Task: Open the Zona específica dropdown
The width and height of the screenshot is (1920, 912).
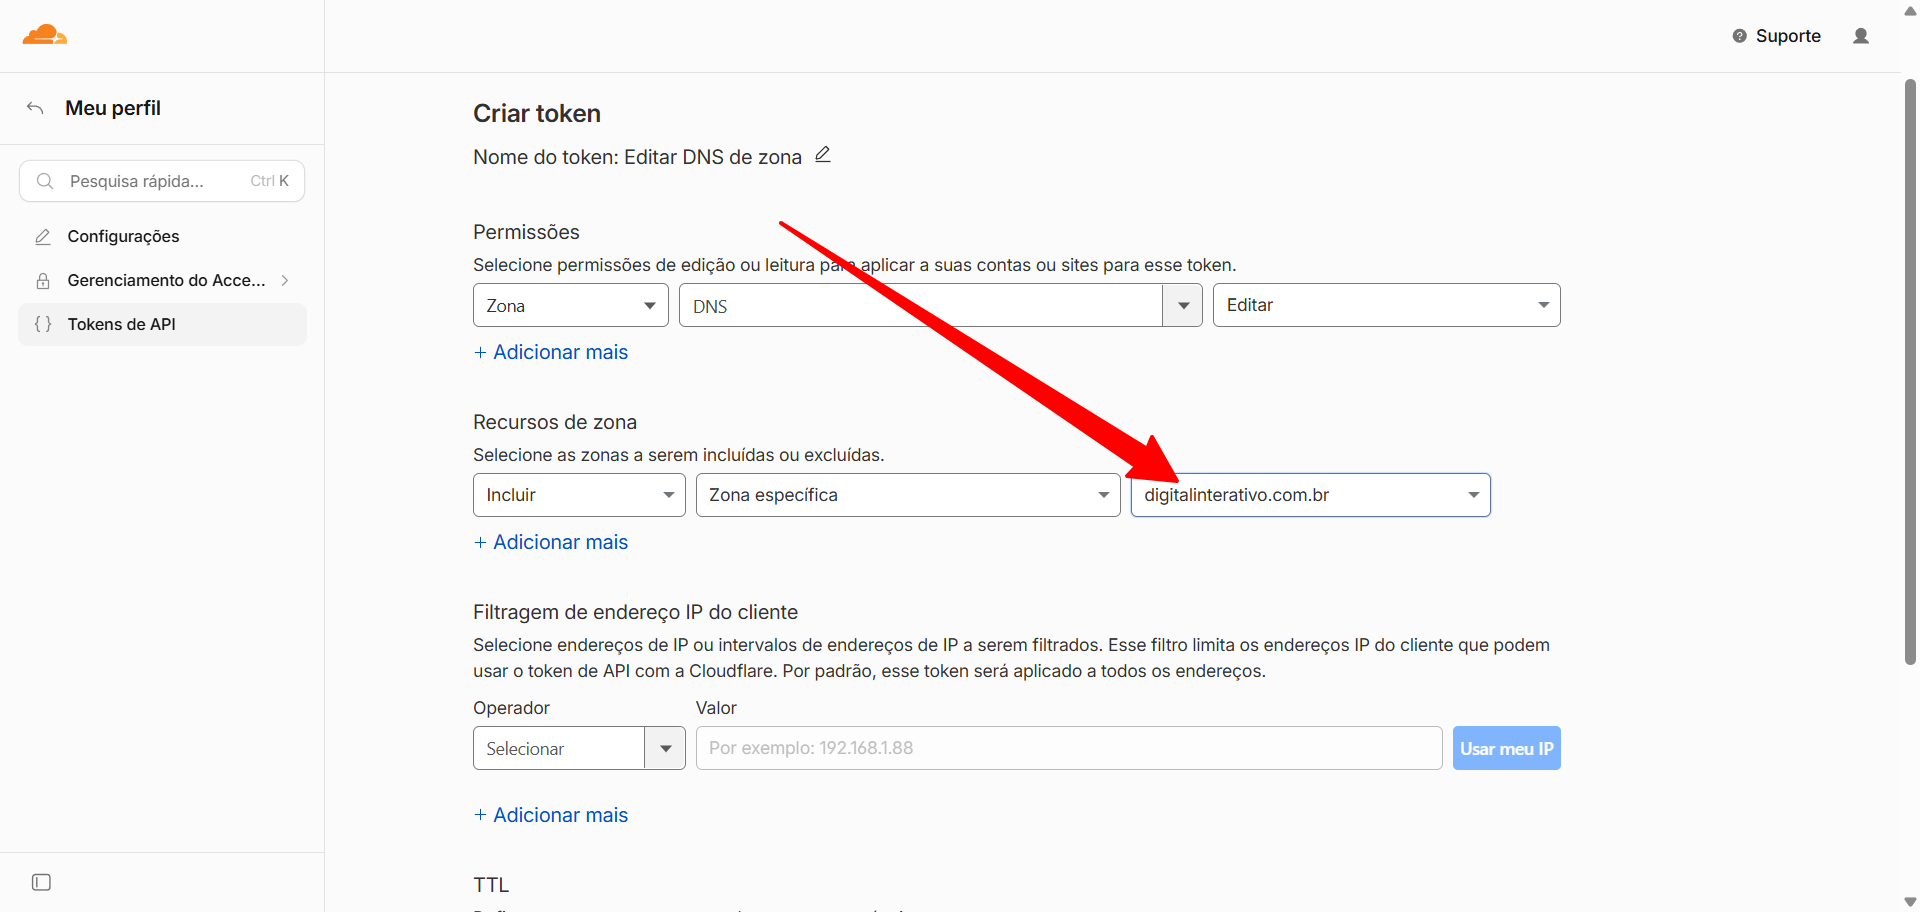Action: (908, 495)
